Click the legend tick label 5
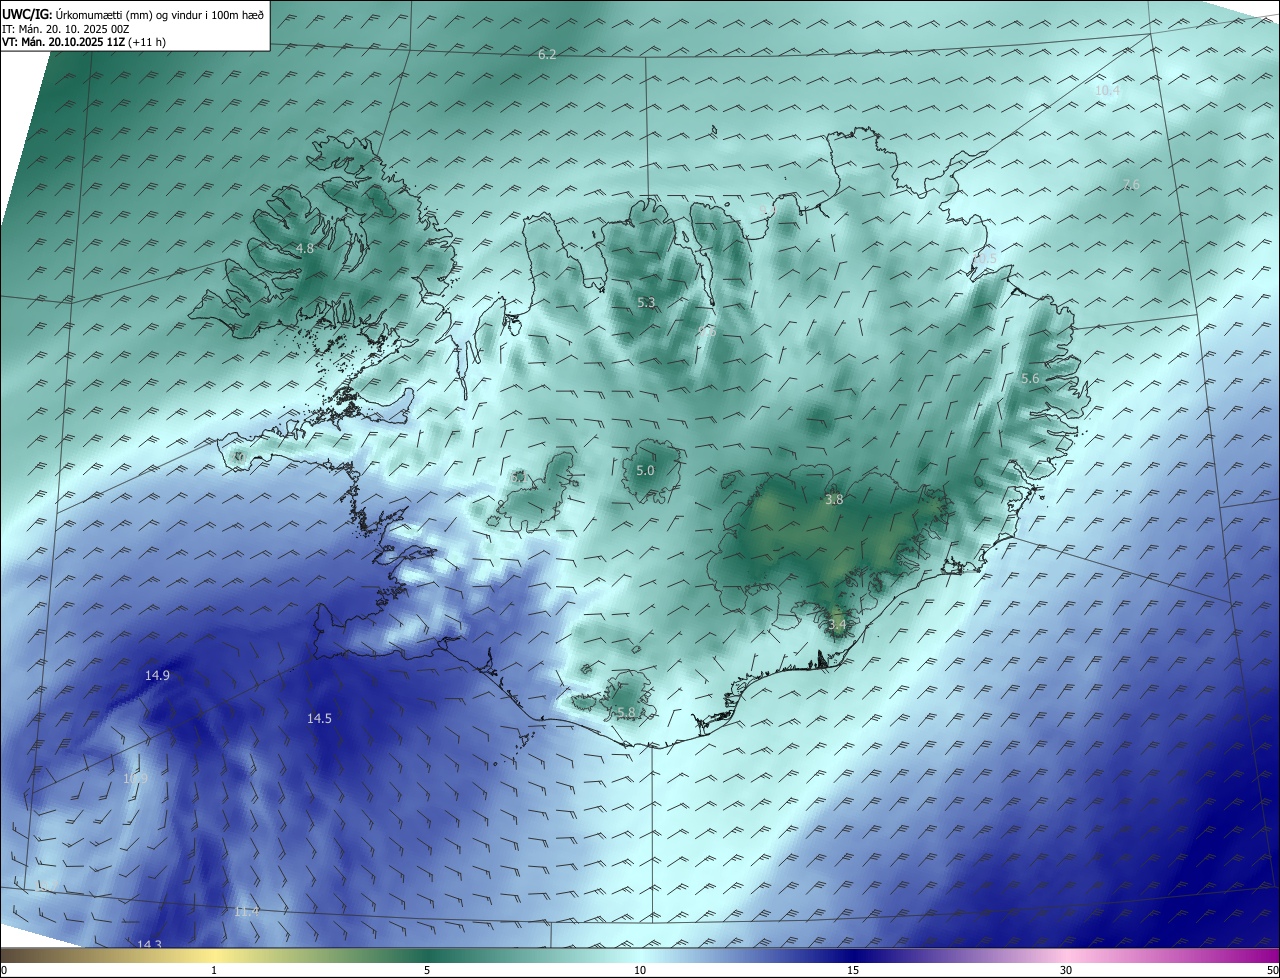Screen dimensions: 1280x978 (x=427, y=971)
